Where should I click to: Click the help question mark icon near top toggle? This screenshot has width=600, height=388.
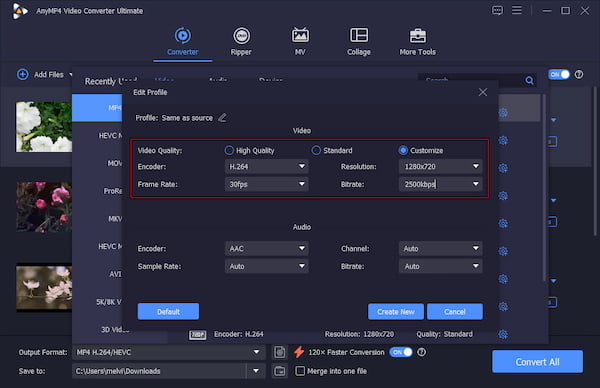point(579,75)
